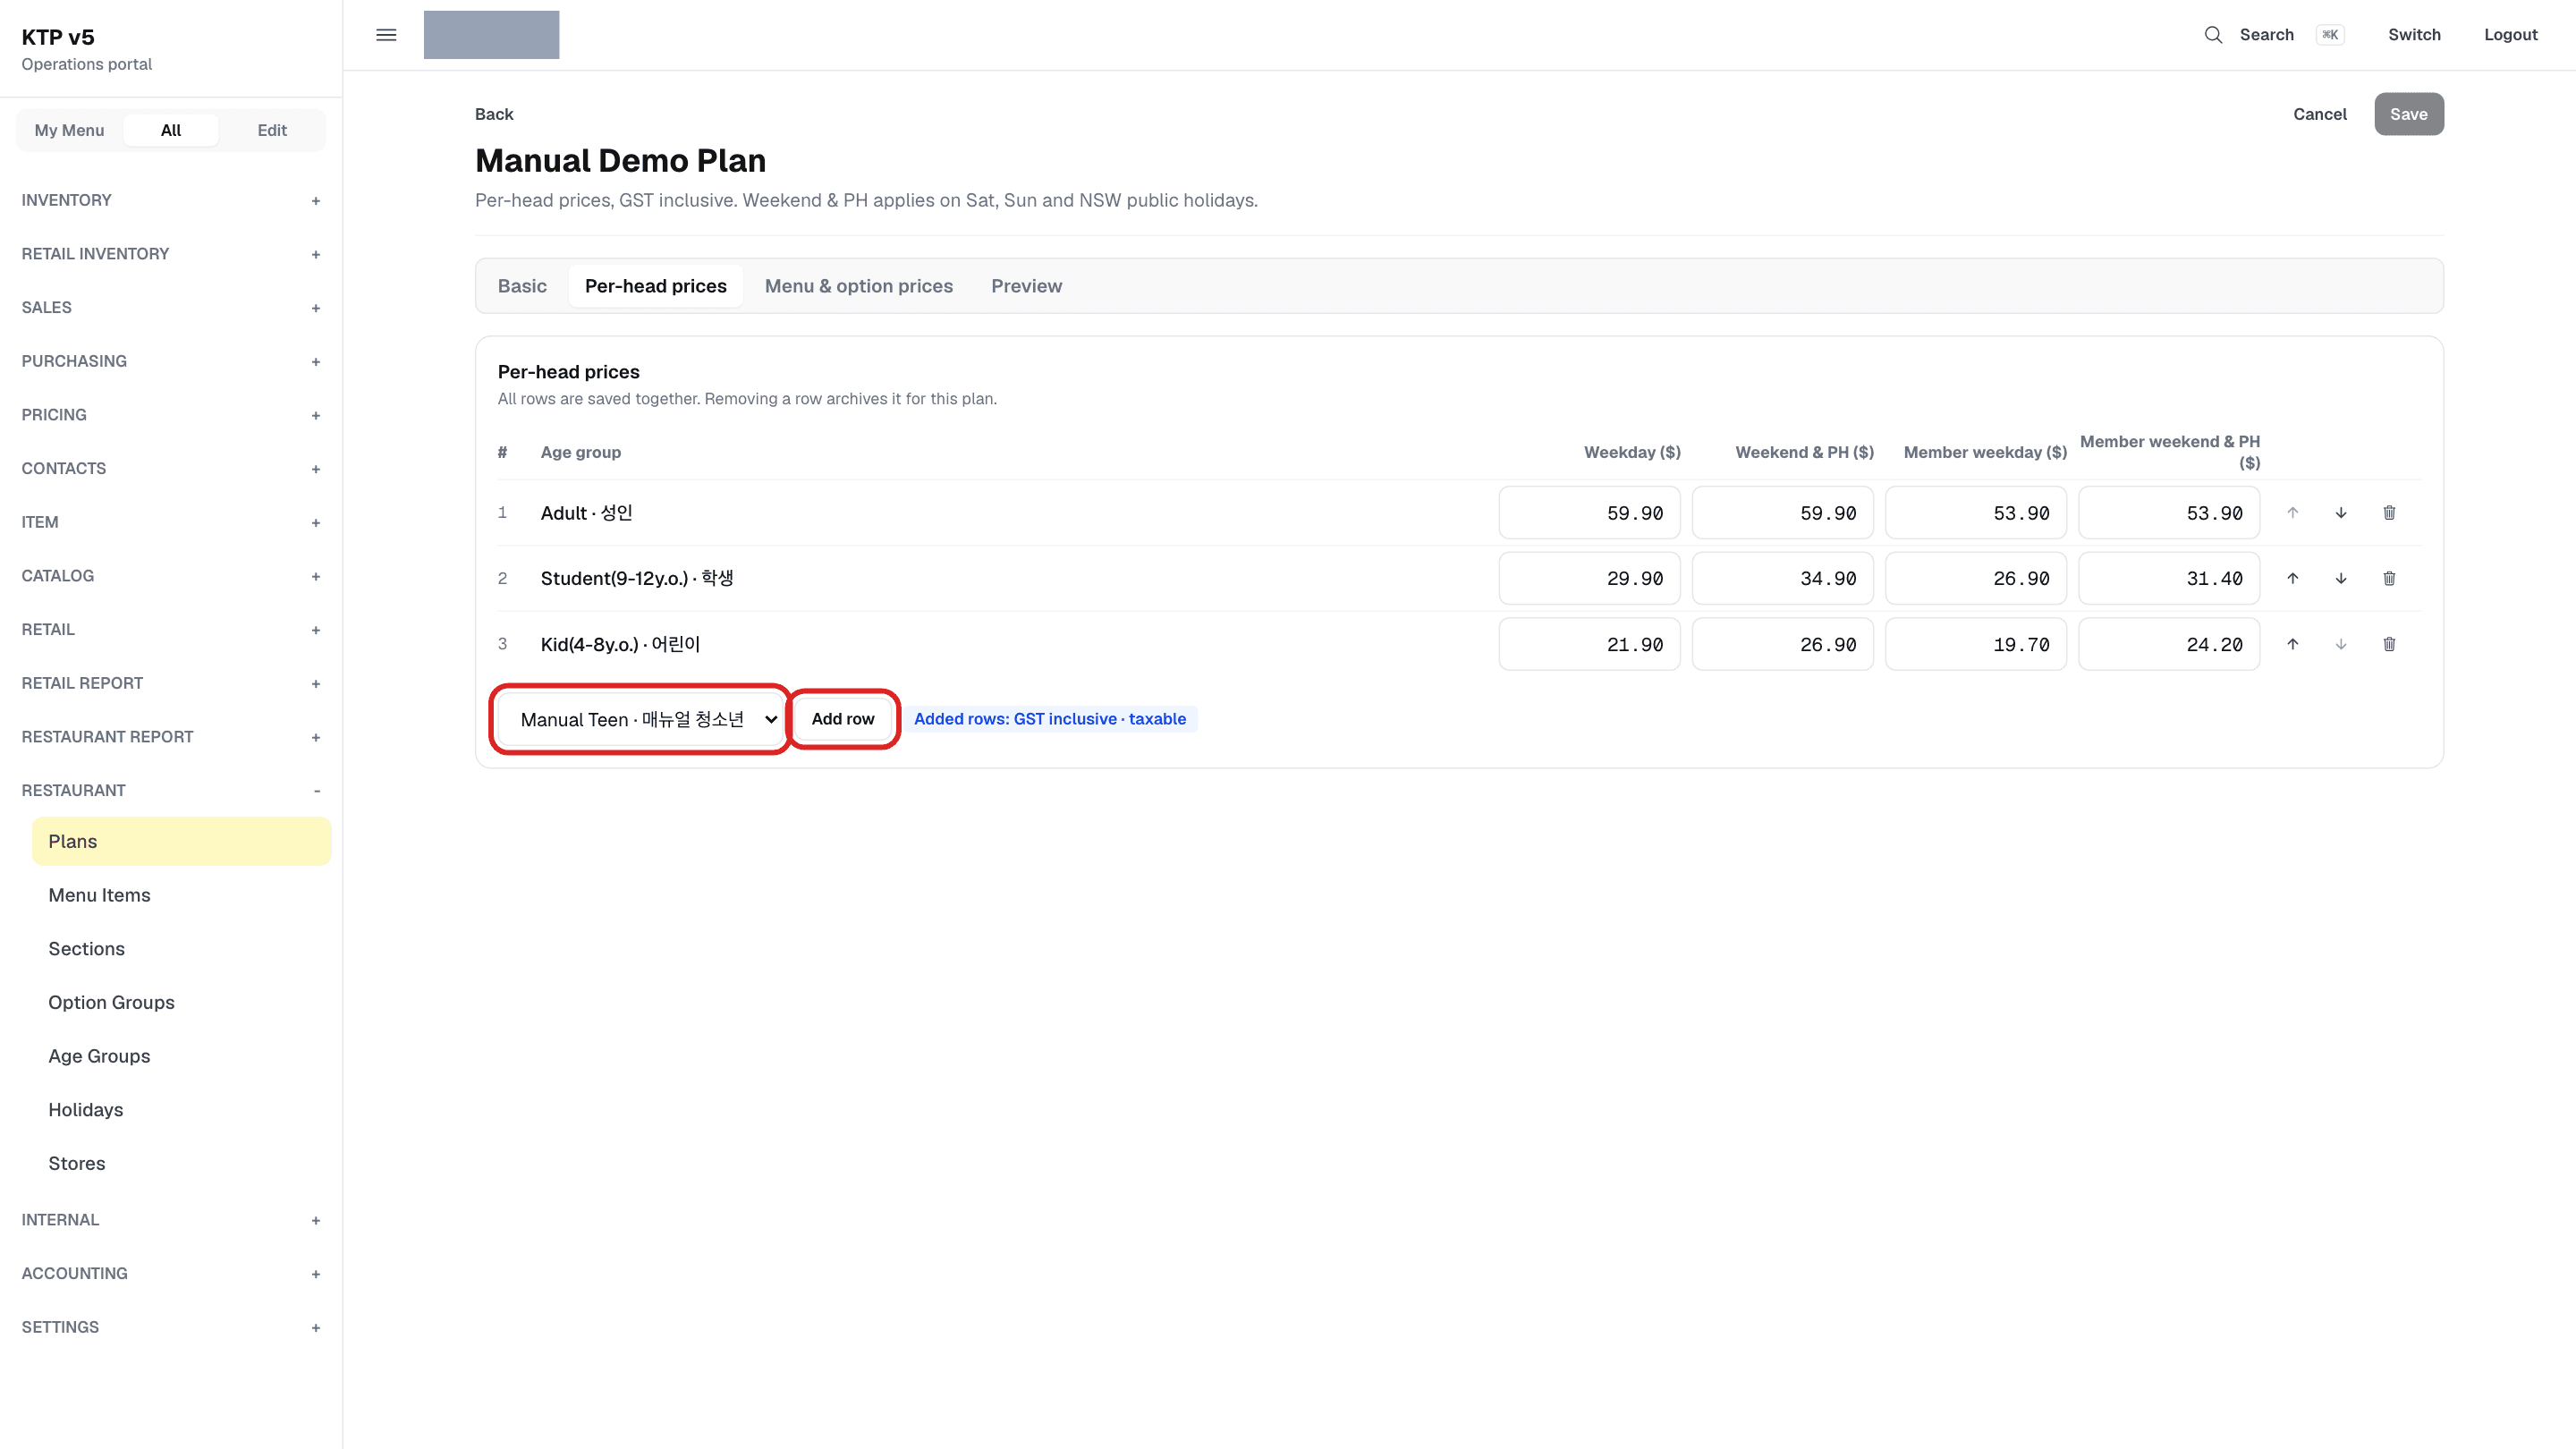Click the Save button
2576x1449 pixels.
(2408, 114)
